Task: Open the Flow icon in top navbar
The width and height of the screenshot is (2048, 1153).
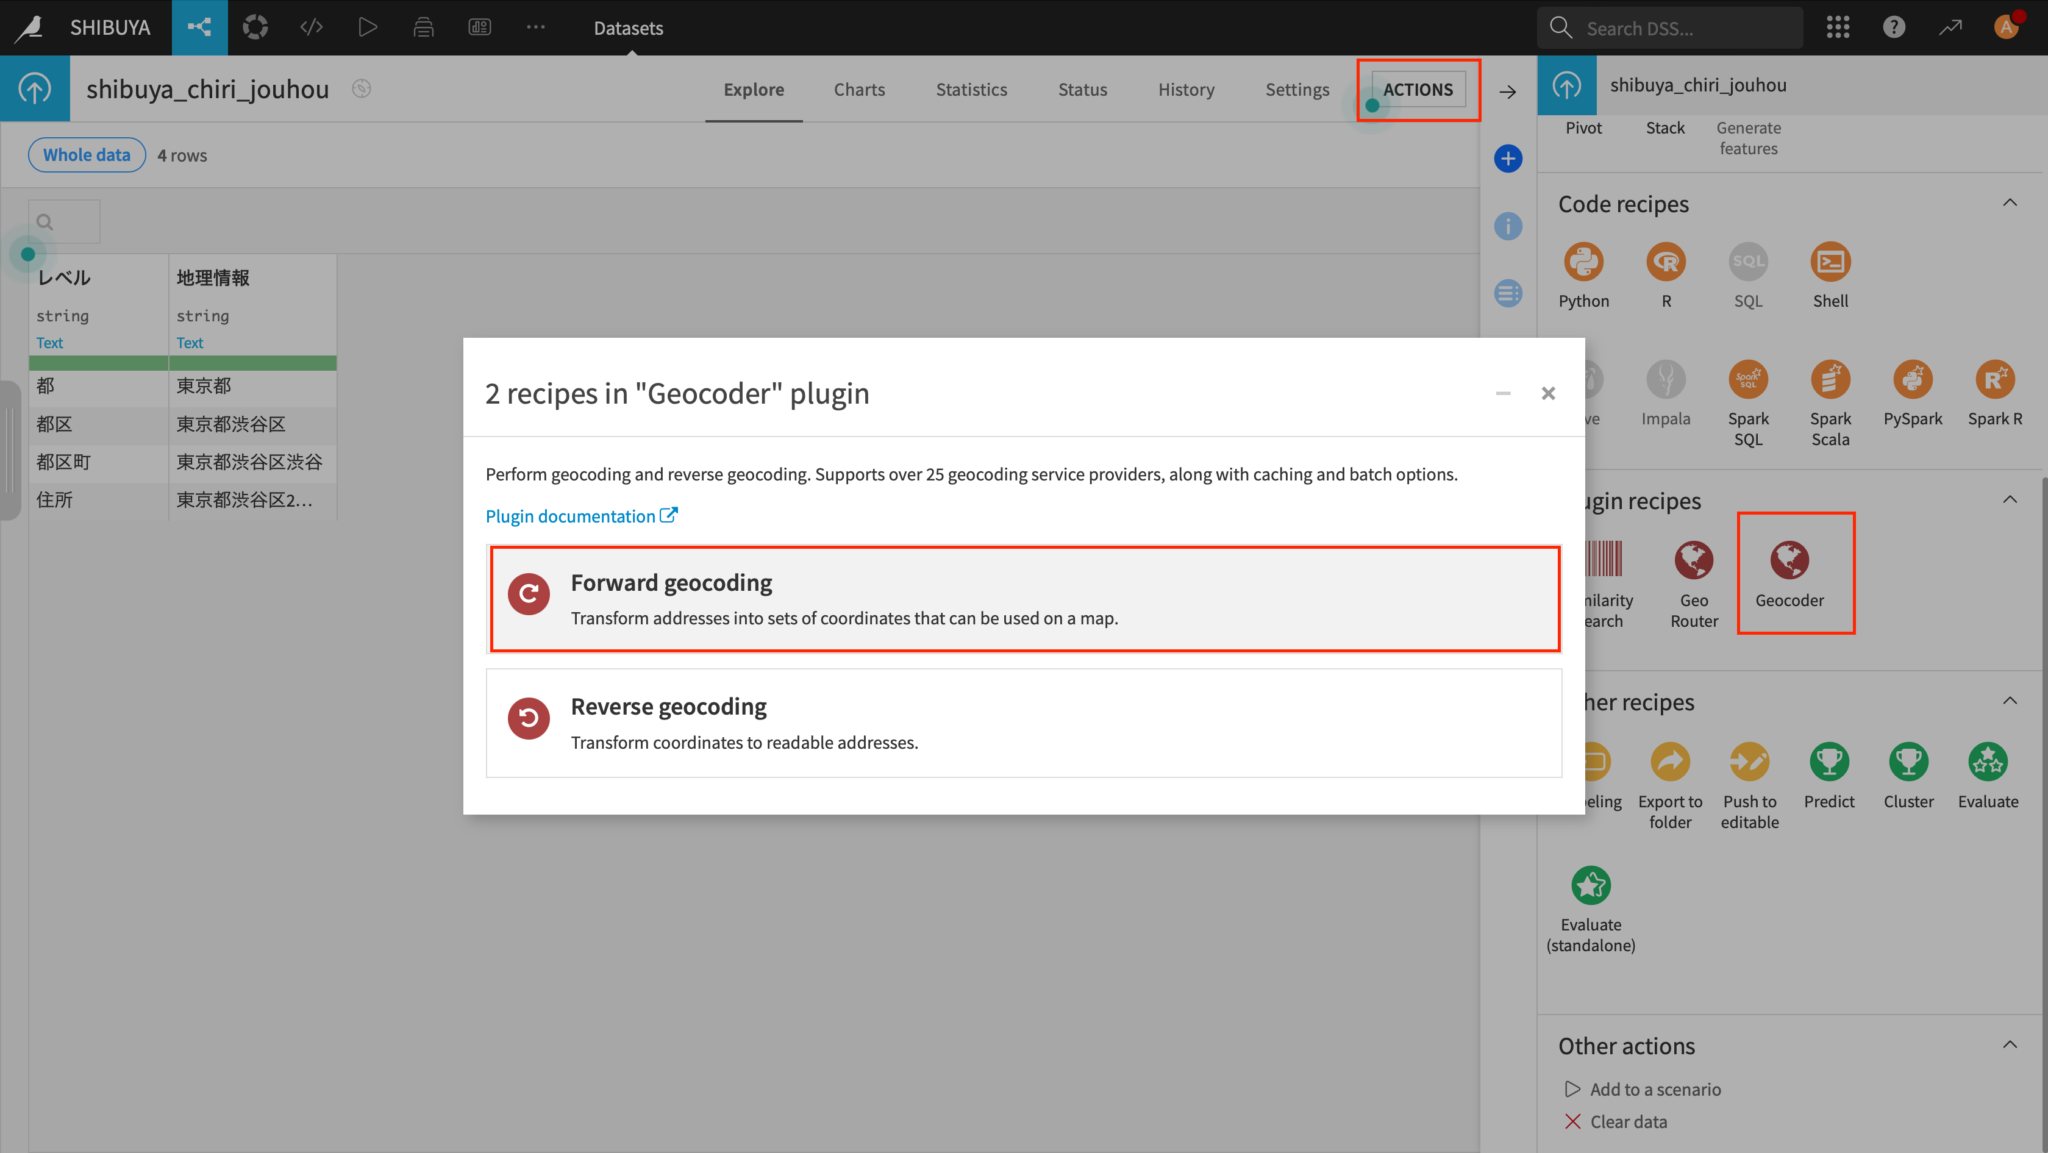Action: 199,28
